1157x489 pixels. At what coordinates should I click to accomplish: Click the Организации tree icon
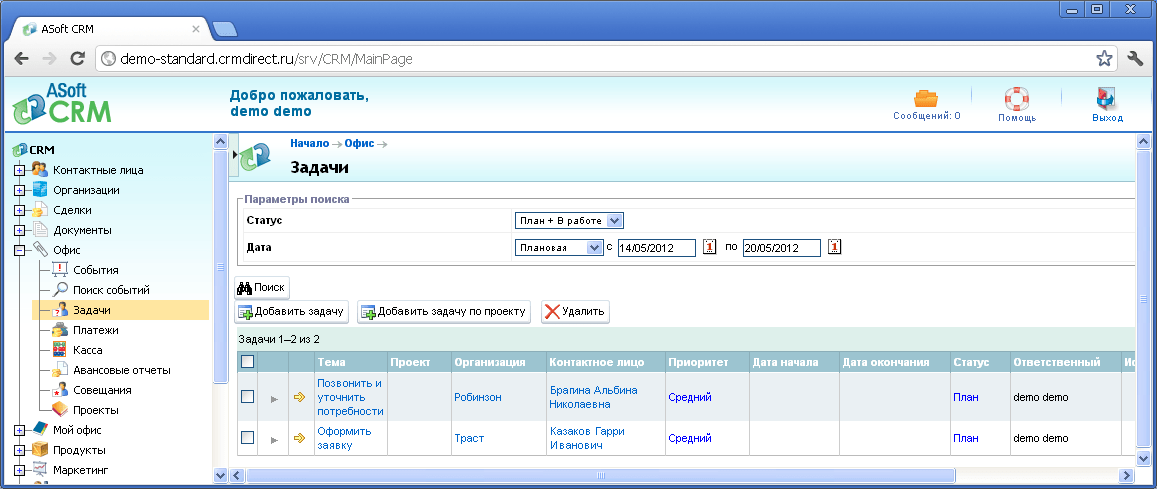[x=40, y=190]
